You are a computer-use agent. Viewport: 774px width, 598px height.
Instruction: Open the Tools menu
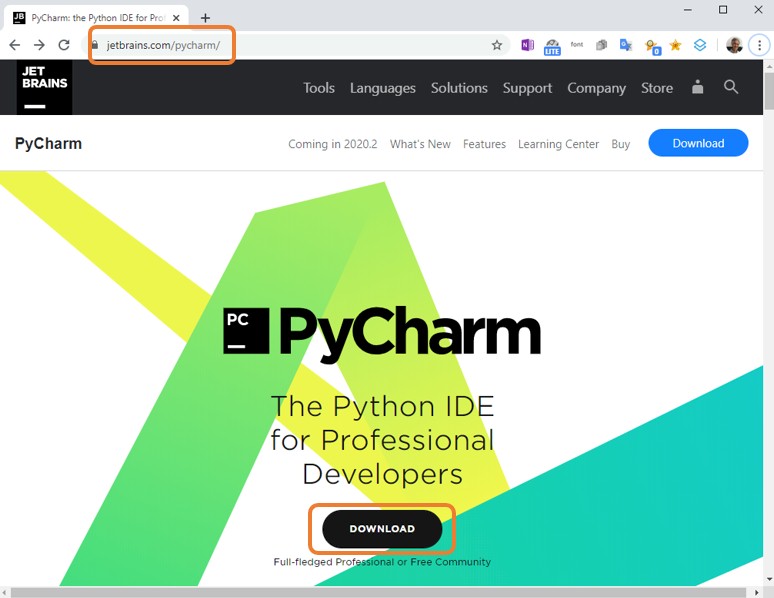pos(319,88)
